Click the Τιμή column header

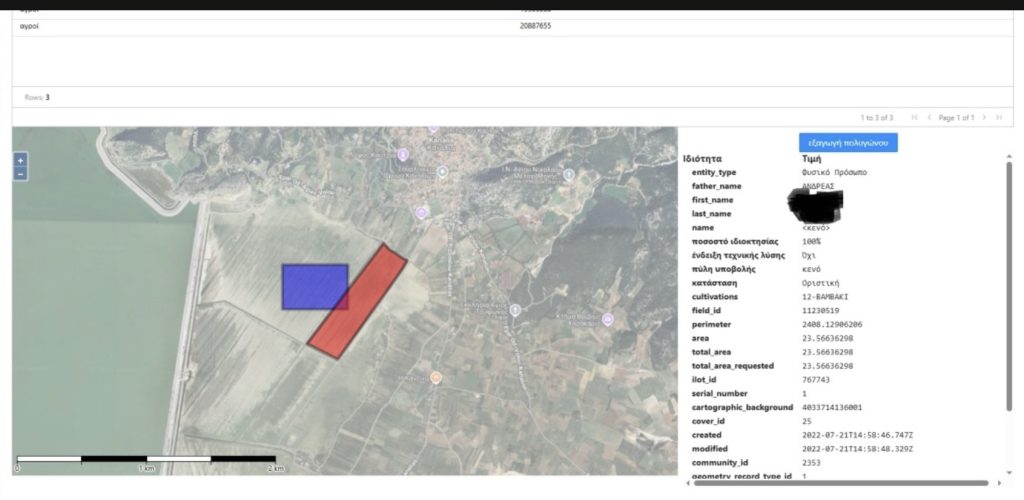pos(812,159)
